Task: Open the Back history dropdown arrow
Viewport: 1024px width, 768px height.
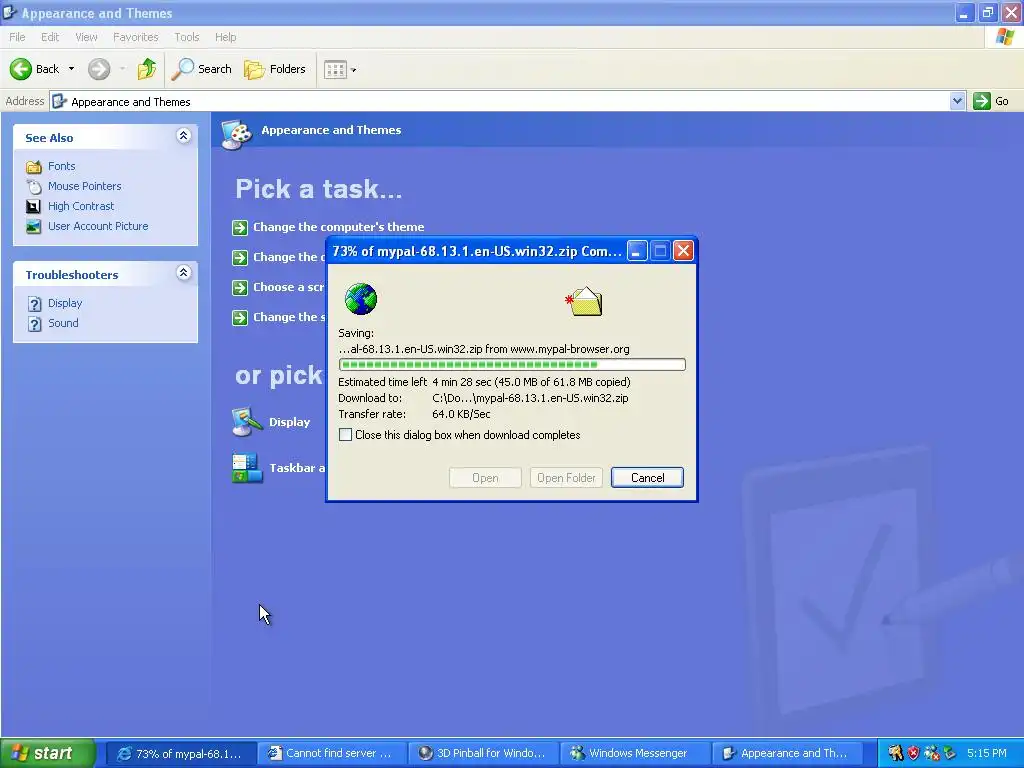Action: tap(71, 69)
